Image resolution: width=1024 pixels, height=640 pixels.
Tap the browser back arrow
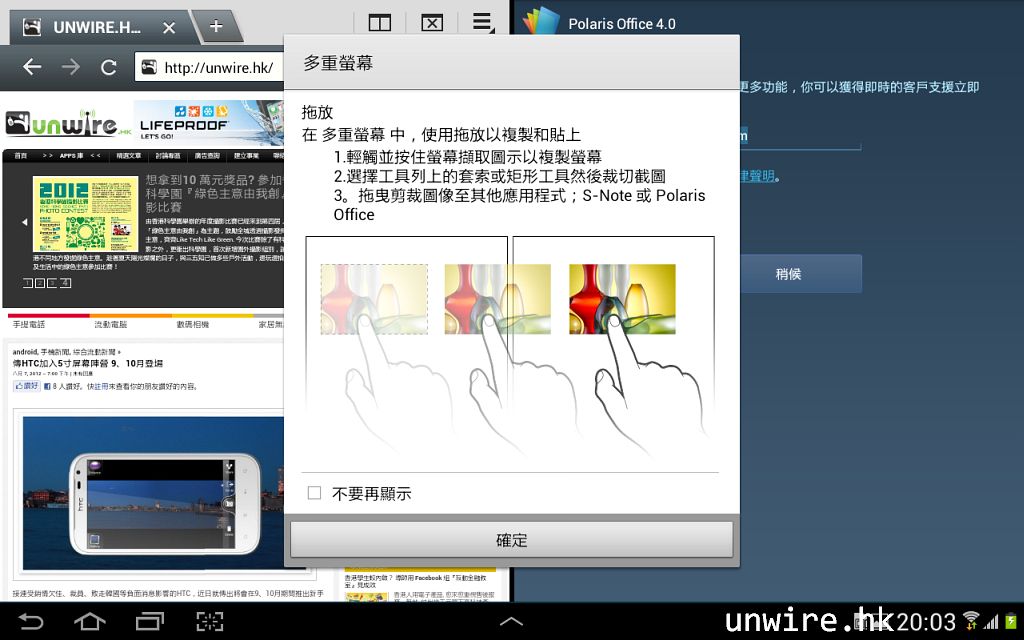click(x=32, y=67)
